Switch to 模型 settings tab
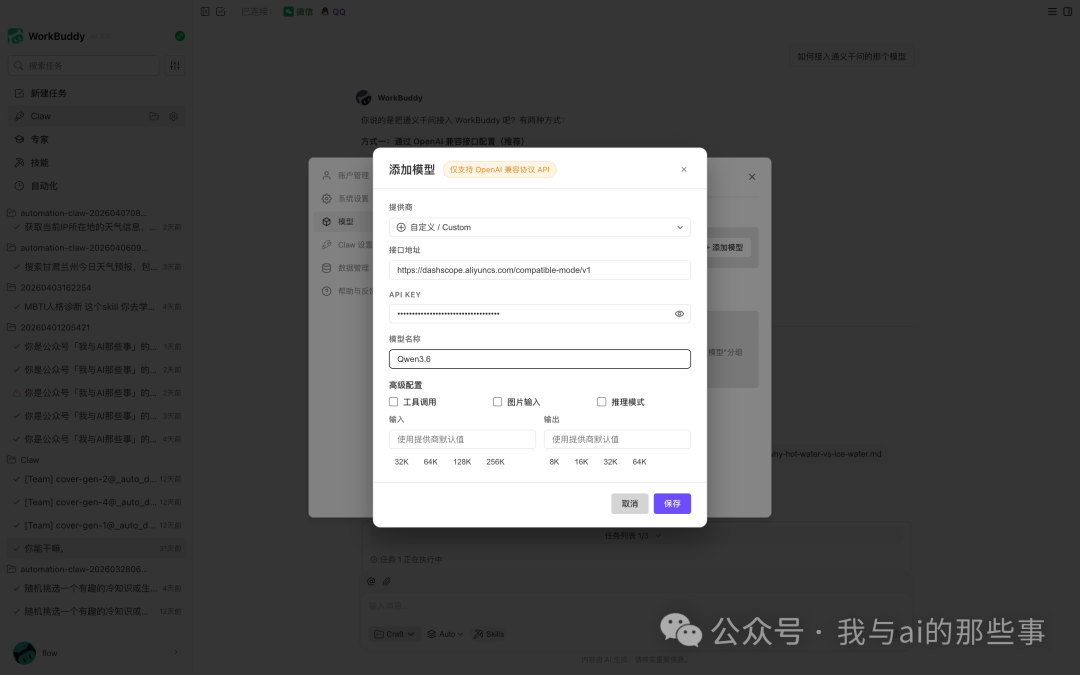The height and width of the screenshot is (675, 1080). [x=344, y=222]
